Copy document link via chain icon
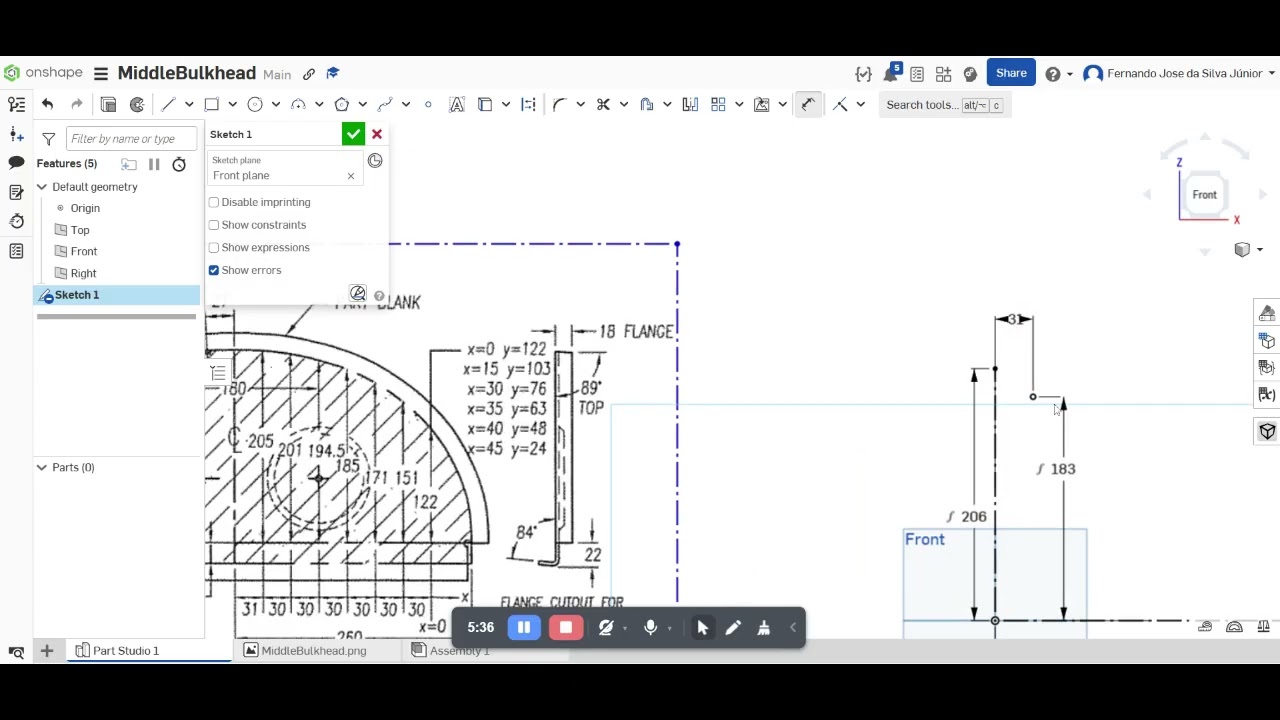This screenshot has width=1280, height=720. tap(309, 74)
